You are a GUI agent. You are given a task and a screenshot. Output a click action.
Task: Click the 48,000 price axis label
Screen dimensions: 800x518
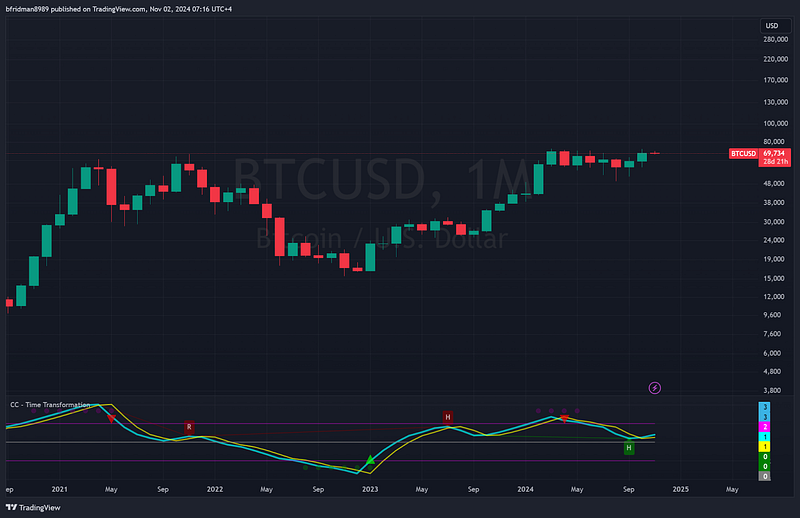776,184
